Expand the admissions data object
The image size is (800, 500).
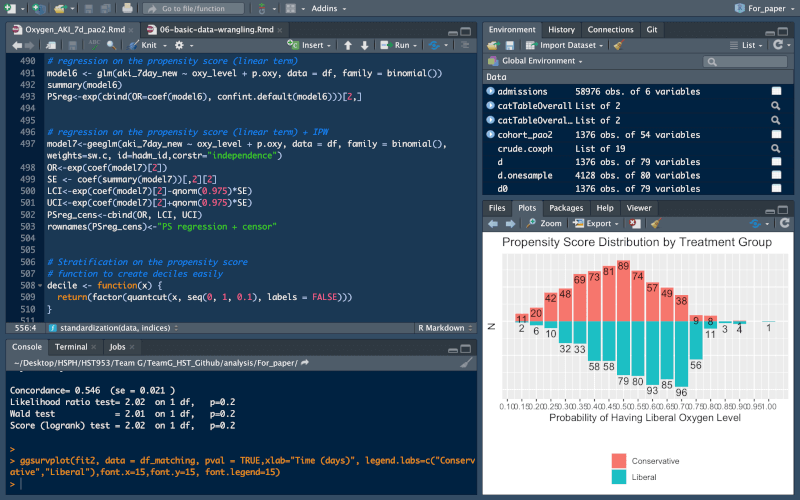[490, 91]
